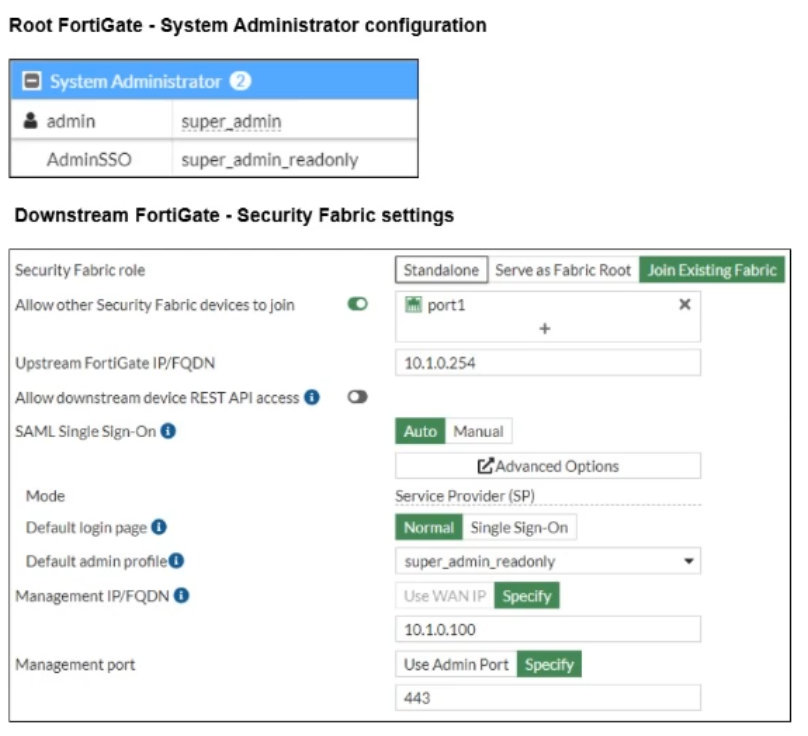Click info icon beside Default admin profile
The height and width of the screenshot is (736, 808).
click(x=177, y=561)
